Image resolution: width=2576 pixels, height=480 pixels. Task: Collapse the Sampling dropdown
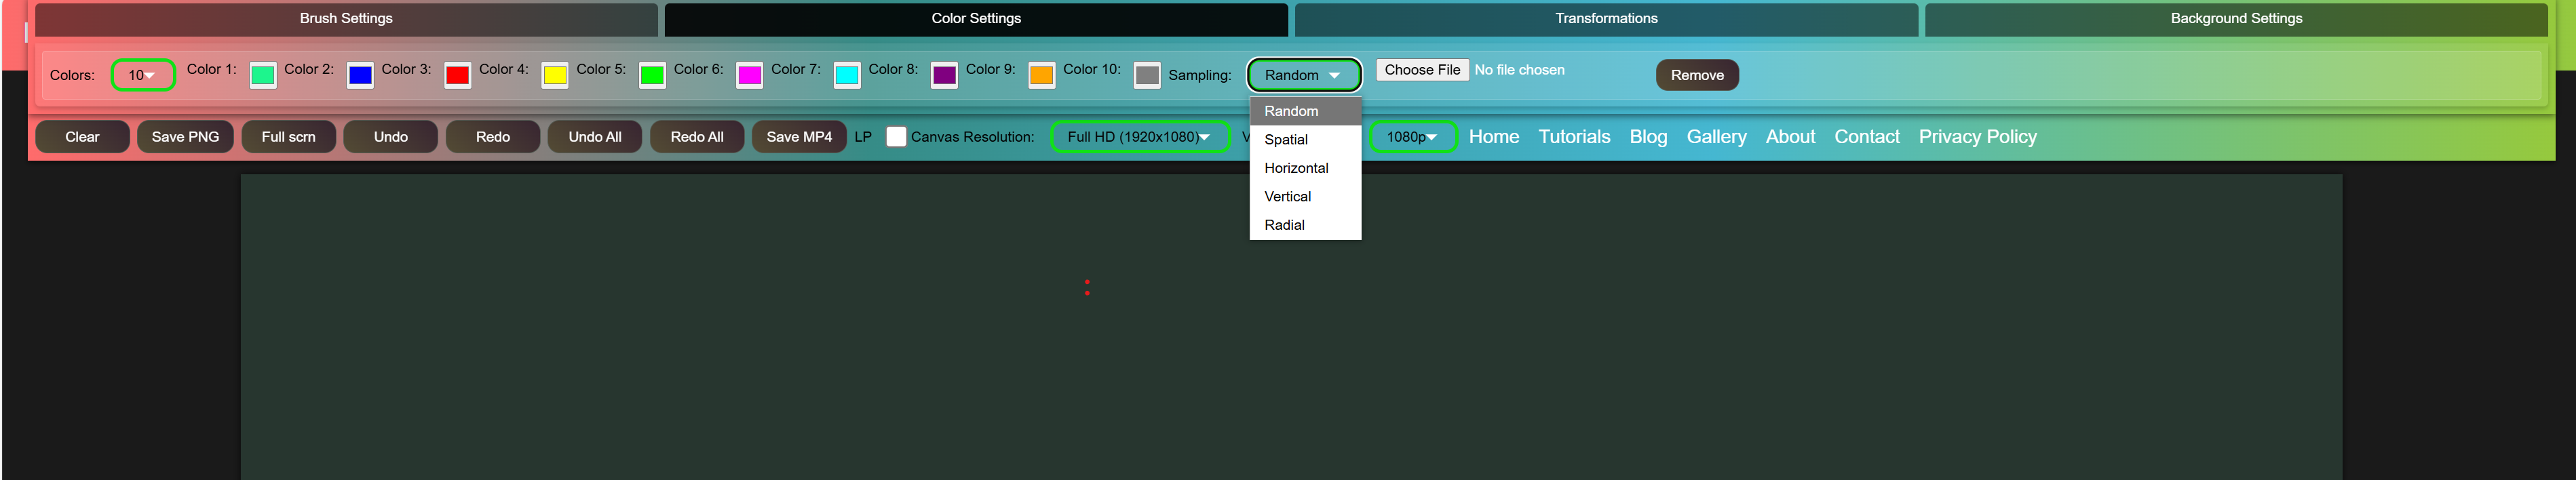click(1304, 75)
